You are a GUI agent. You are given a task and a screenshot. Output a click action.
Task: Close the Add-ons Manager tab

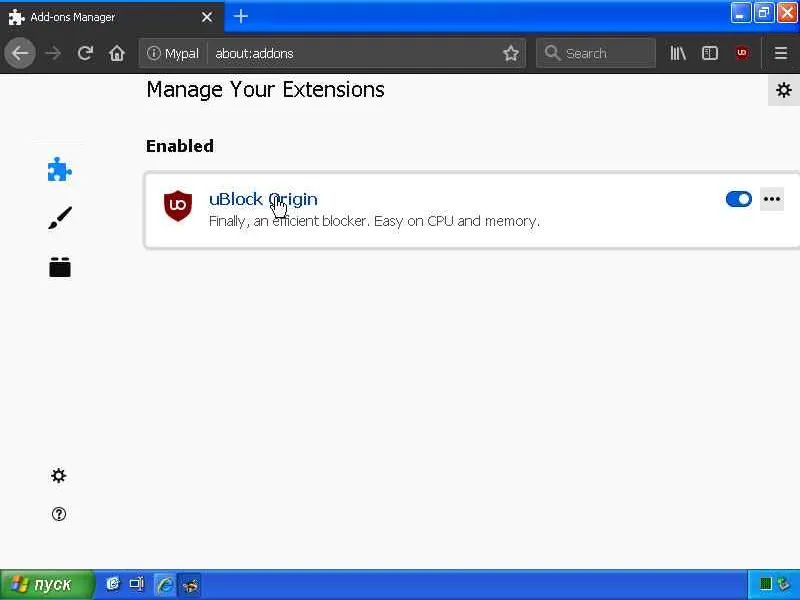click(x=207, y=17)
